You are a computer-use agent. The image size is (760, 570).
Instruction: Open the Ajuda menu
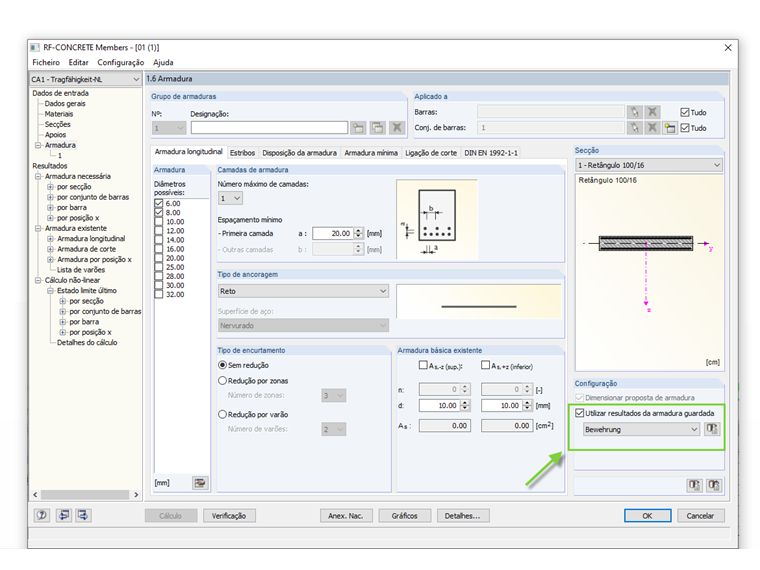tap(163, 62)
